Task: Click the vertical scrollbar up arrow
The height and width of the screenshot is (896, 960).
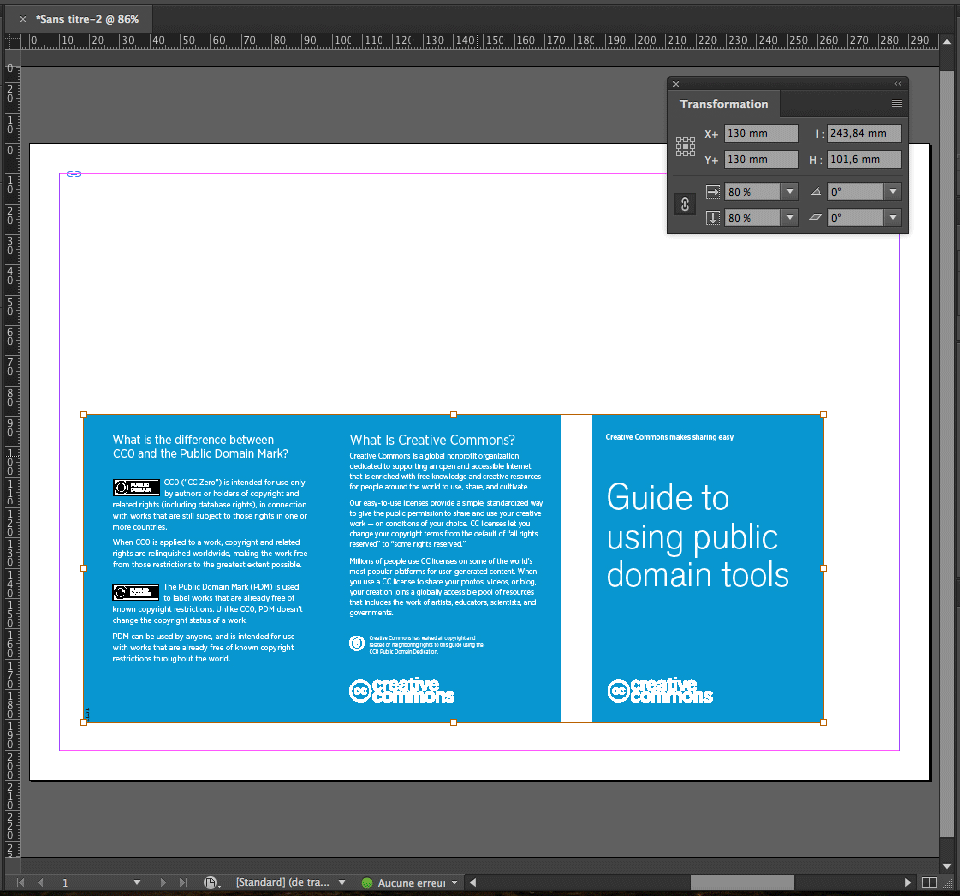Action: click(x=947, y=42)
